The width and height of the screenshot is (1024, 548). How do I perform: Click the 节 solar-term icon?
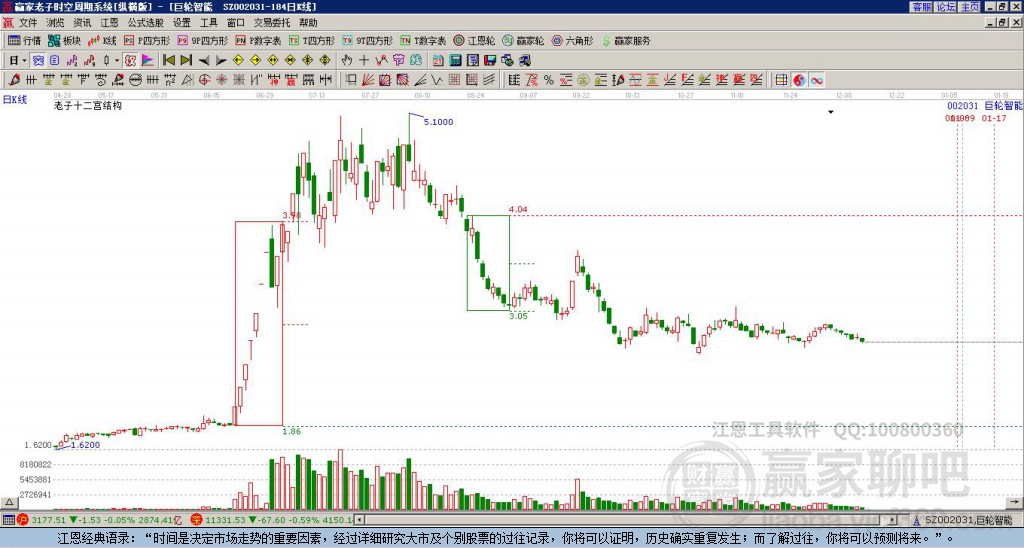tap(398, 61)
